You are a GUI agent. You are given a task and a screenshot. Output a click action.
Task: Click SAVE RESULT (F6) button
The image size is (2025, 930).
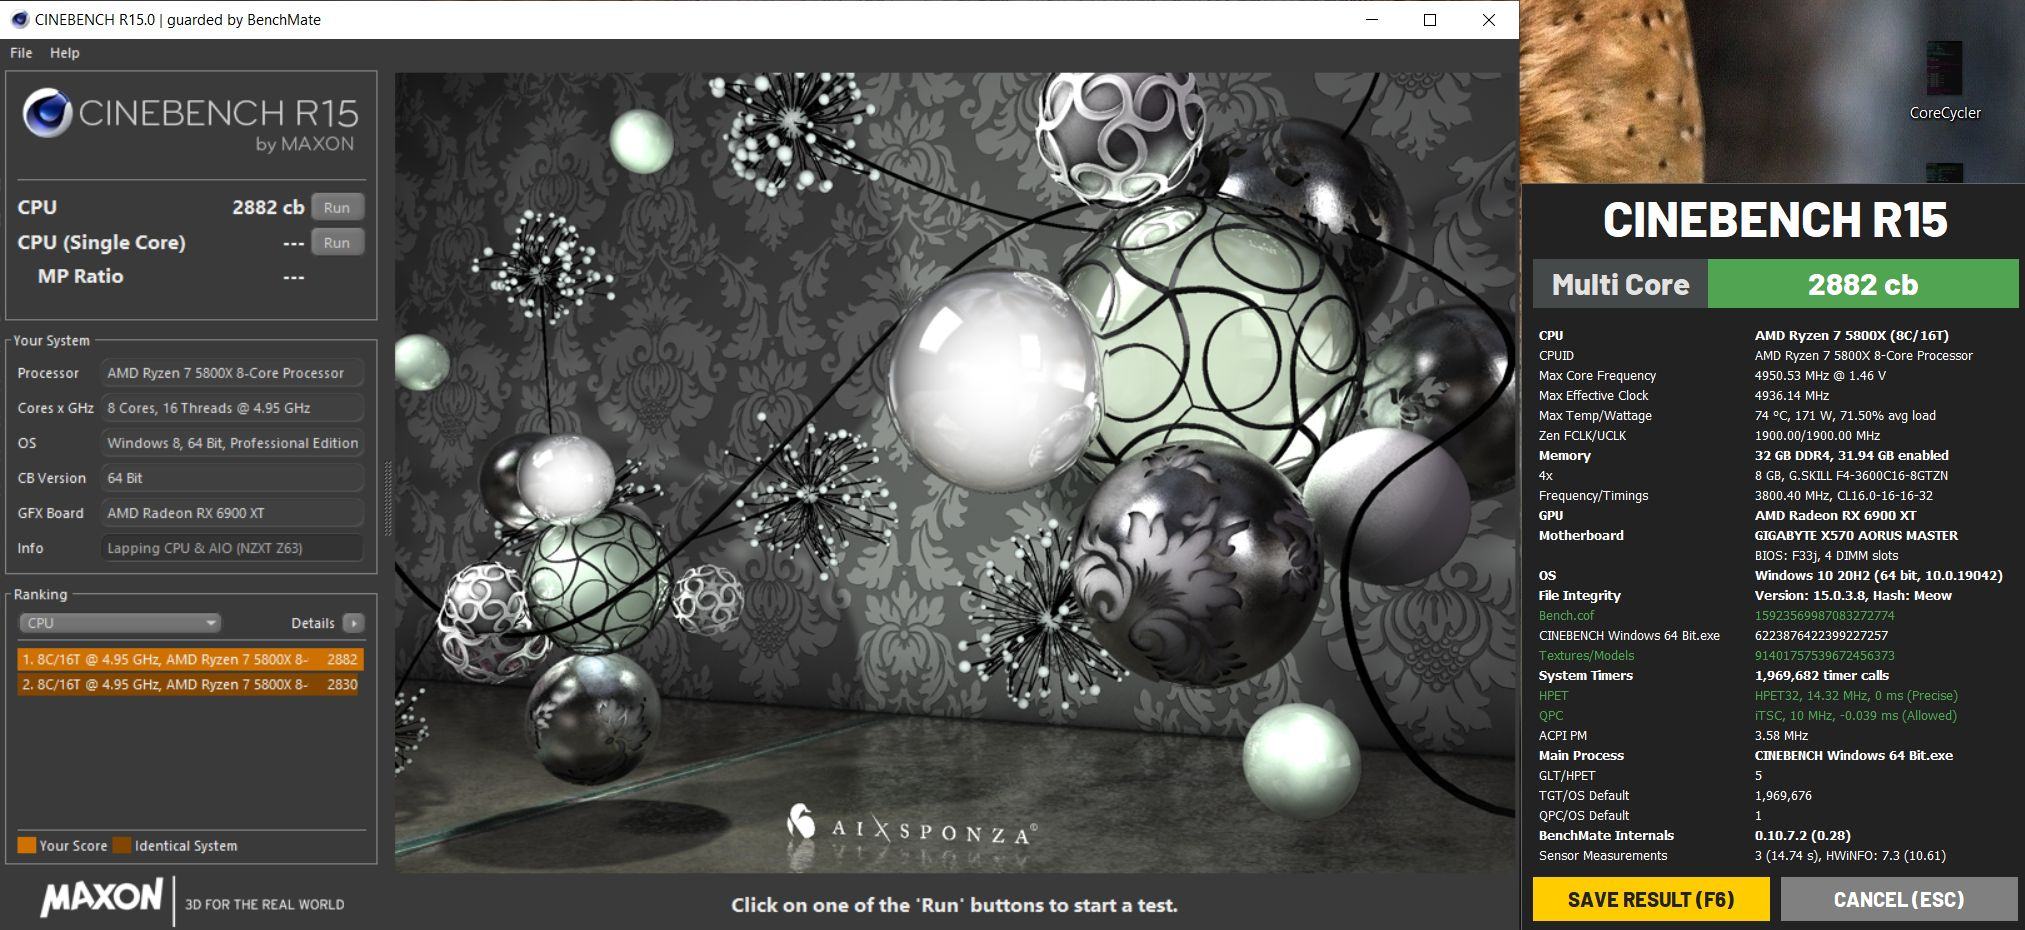point(1651,899)
